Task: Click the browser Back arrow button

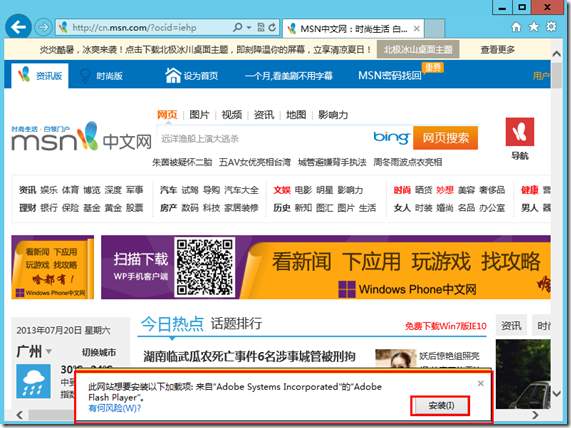Action: coord(18,27)
